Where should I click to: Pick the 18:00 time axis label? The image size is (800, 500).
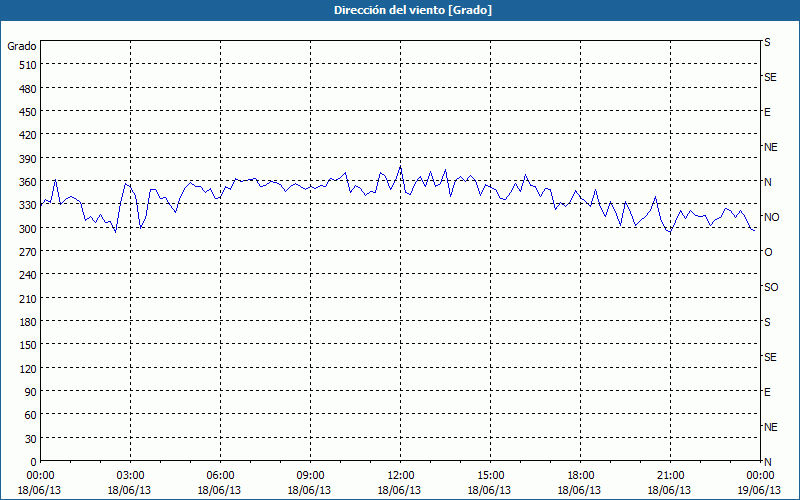pos(581,476)
